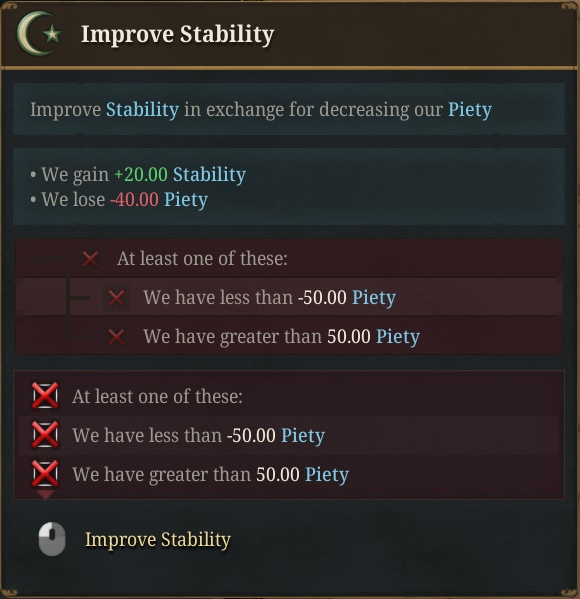Click the Piety link in the description text
Viewport: 580px width, 599px height.
coord(470,110)
